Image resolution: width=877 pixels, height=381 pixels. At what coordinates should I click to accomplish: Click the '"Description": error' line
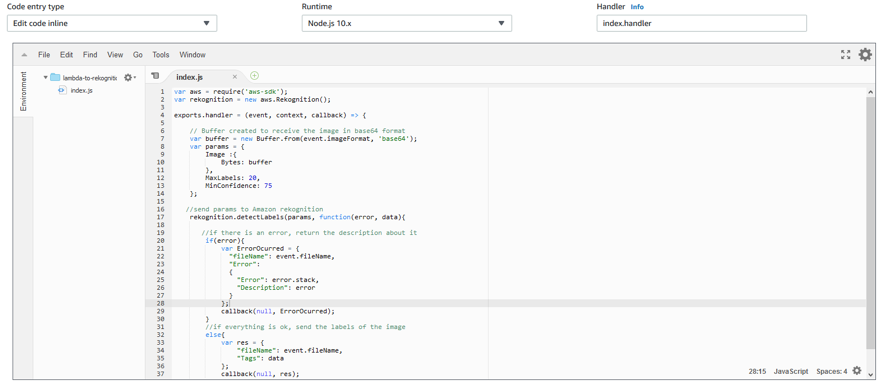point(276,288)
